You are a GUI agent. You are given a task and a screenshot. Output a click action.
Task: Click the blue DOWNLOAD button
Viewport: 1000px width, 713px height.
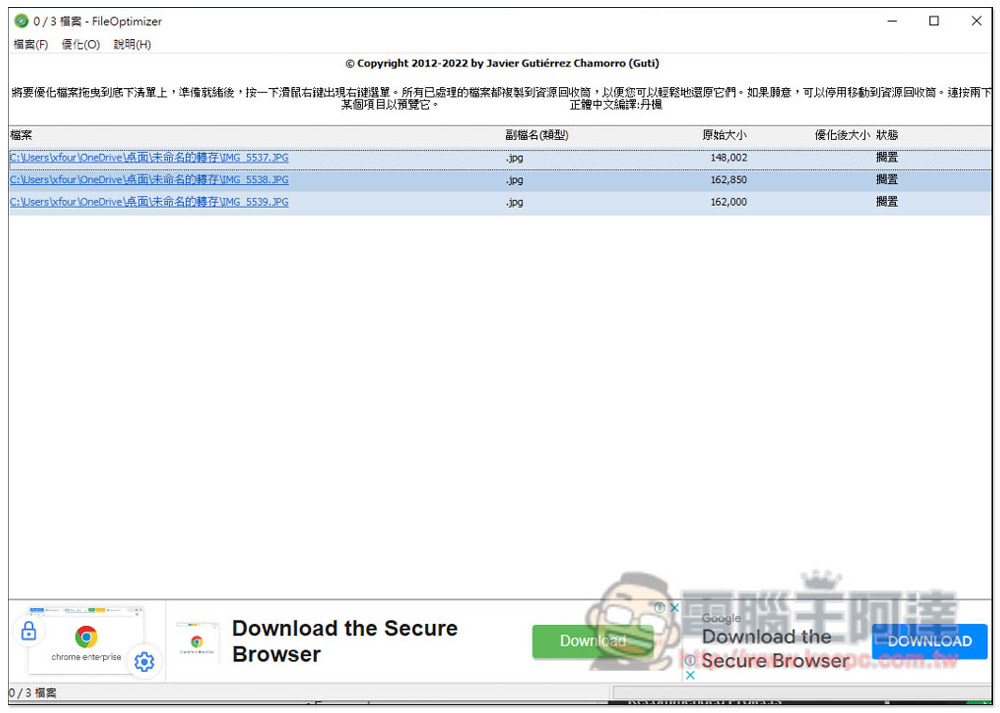[x=928, y=641]
